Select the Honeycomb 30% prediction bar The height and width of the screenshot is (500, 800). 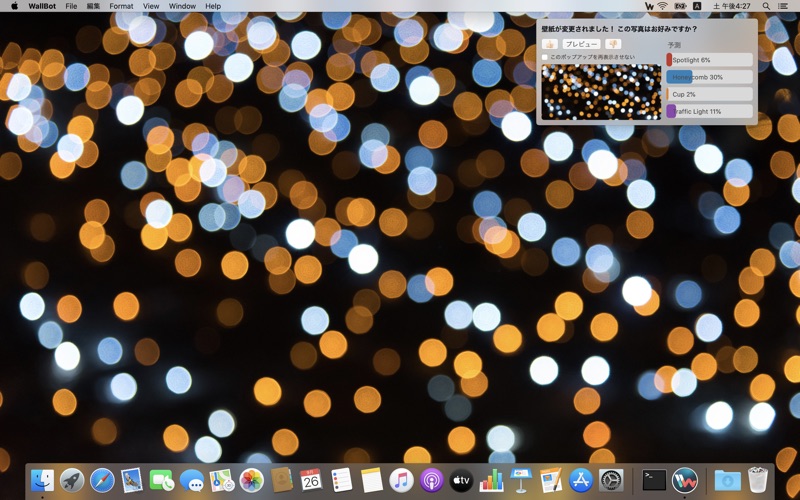(x=710, y=77)
